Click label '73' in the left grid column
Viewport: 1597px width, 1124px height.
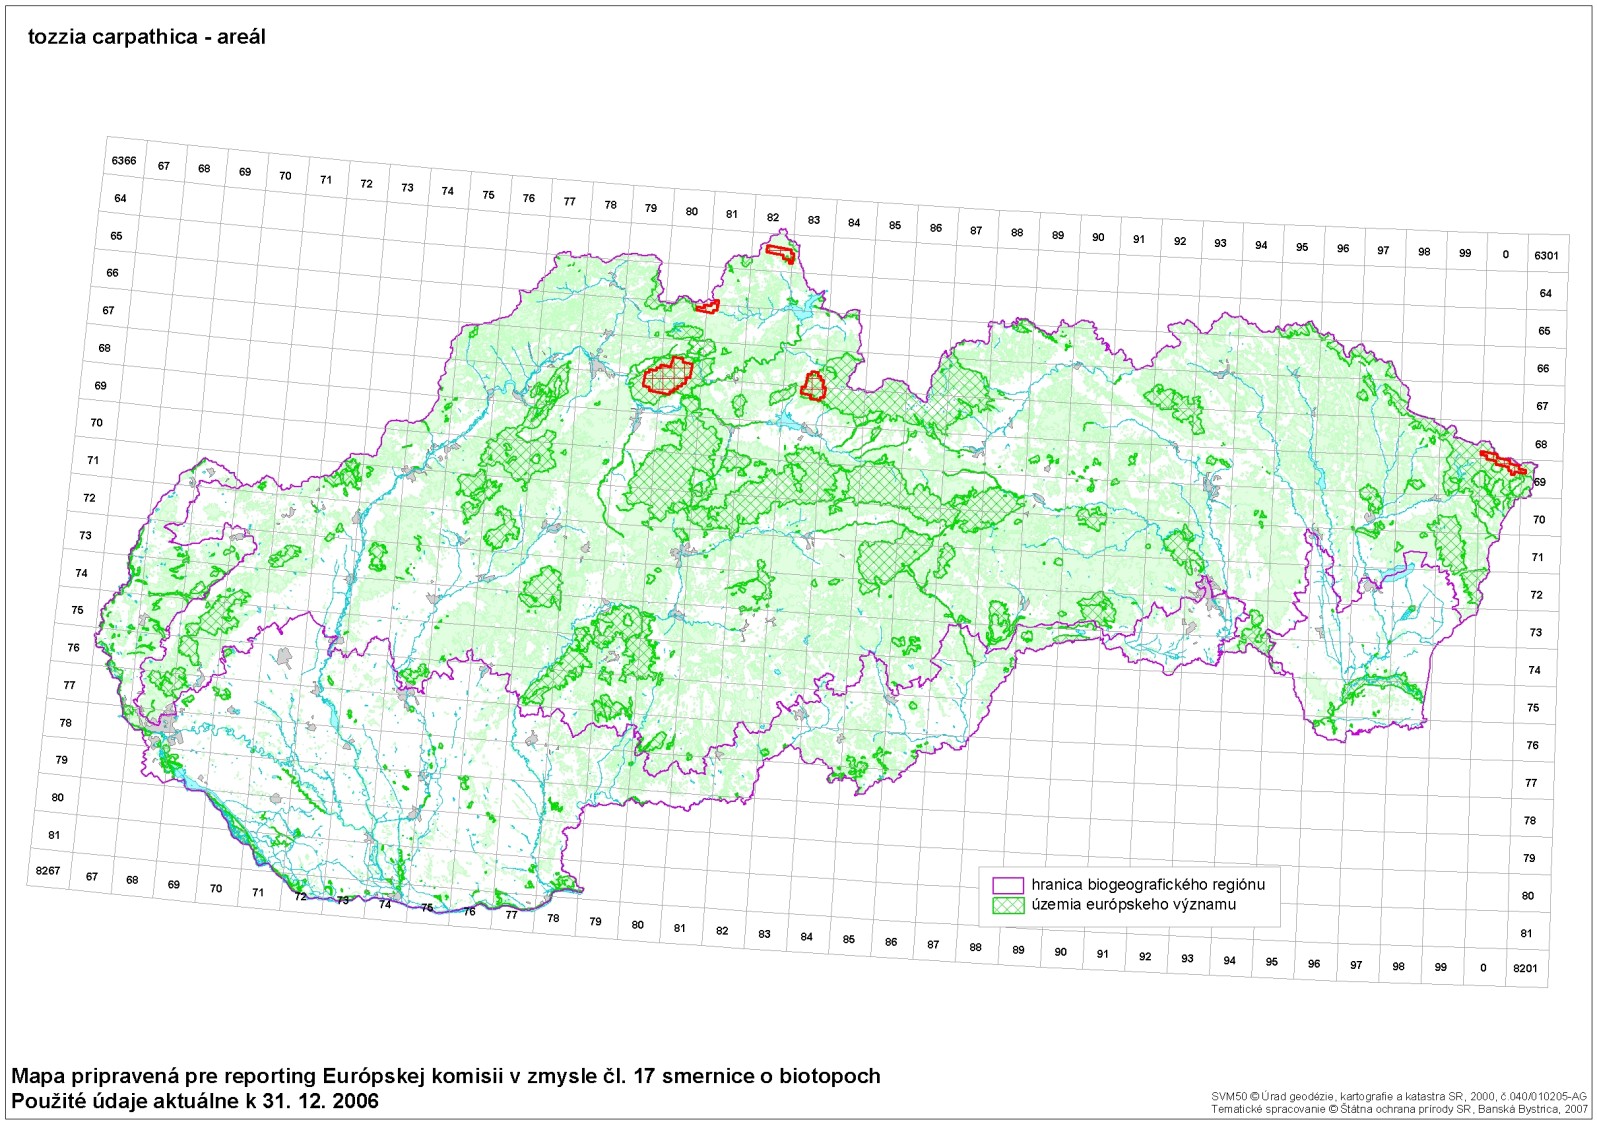pos(85,536)
